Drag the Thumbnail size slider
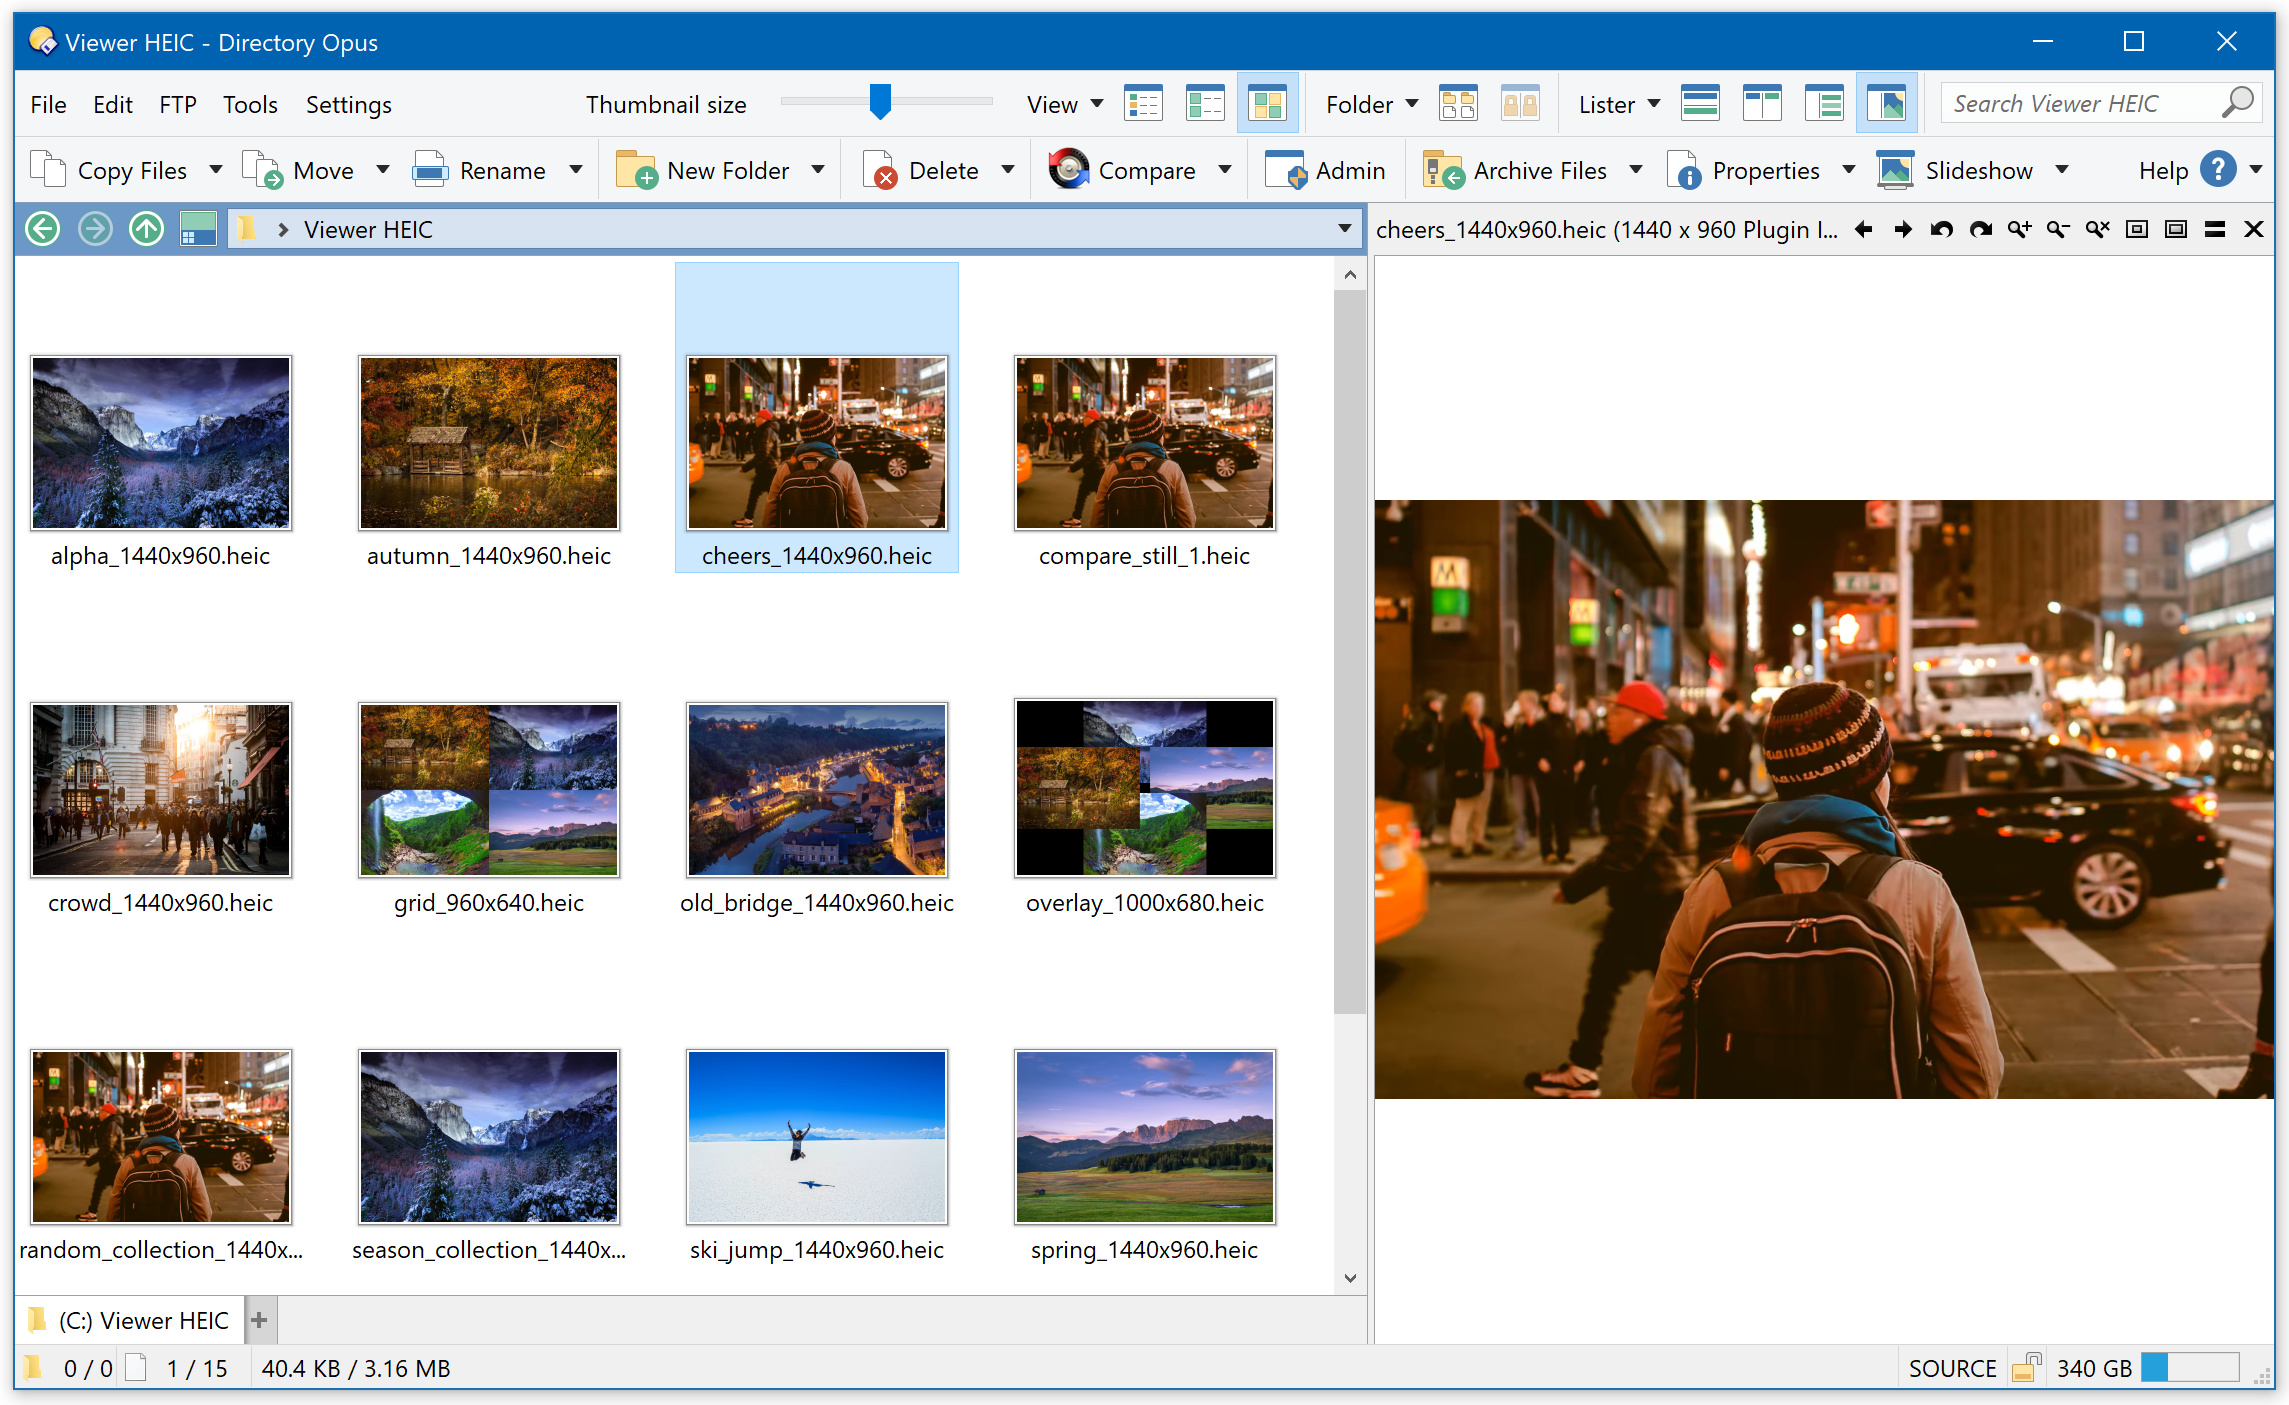 (878, 101)
